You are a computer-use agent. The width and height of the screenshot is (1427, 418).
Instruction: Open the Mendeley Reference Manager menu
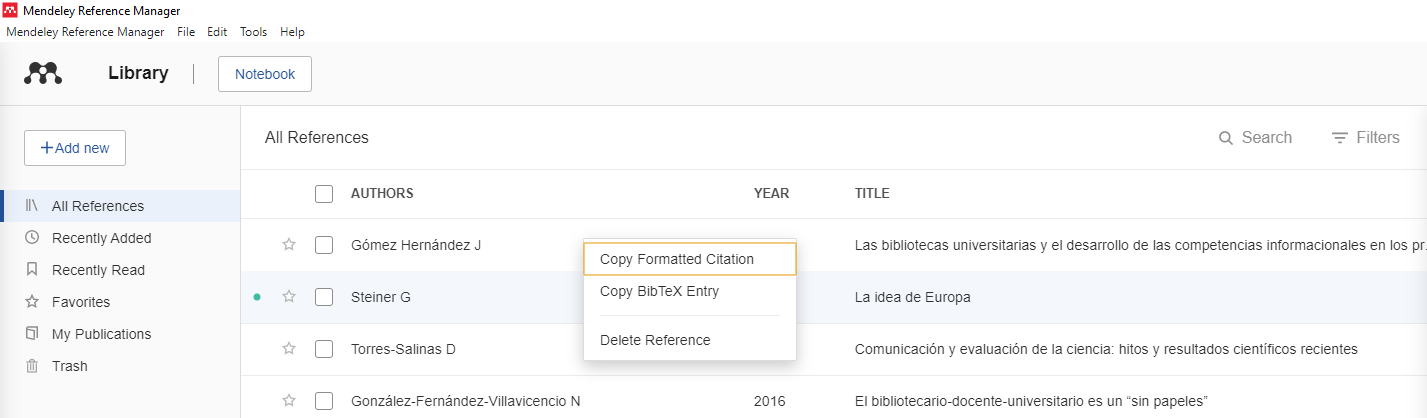click(85, 32)
